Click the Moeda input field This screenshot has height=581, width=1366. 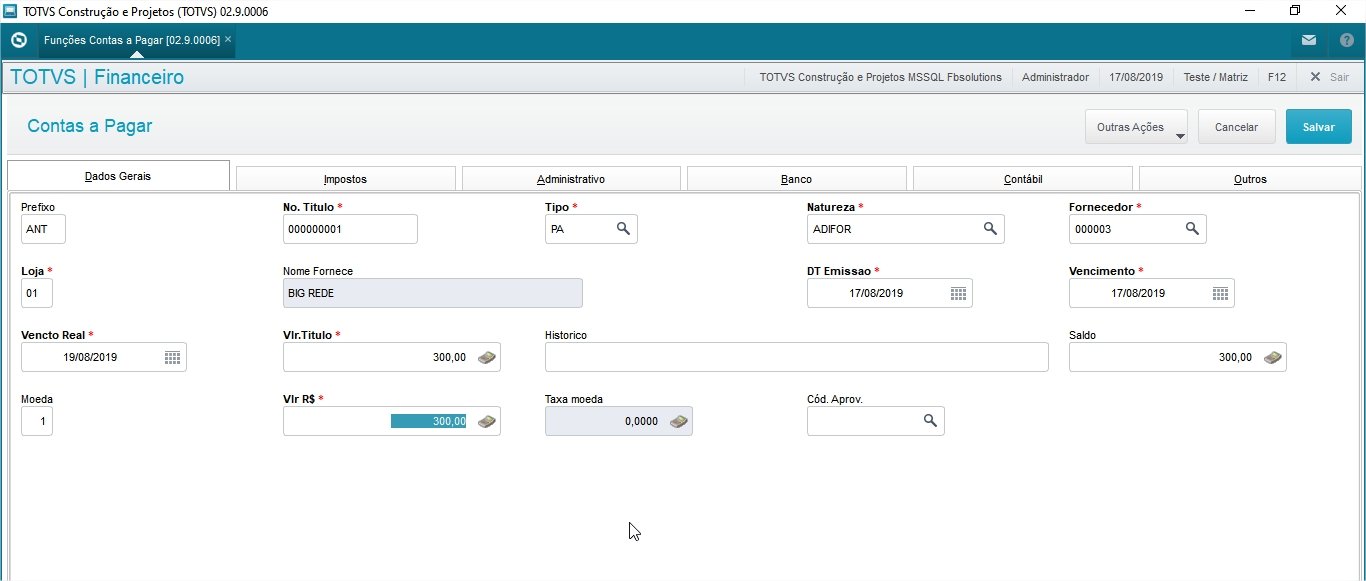click(37, 421)
